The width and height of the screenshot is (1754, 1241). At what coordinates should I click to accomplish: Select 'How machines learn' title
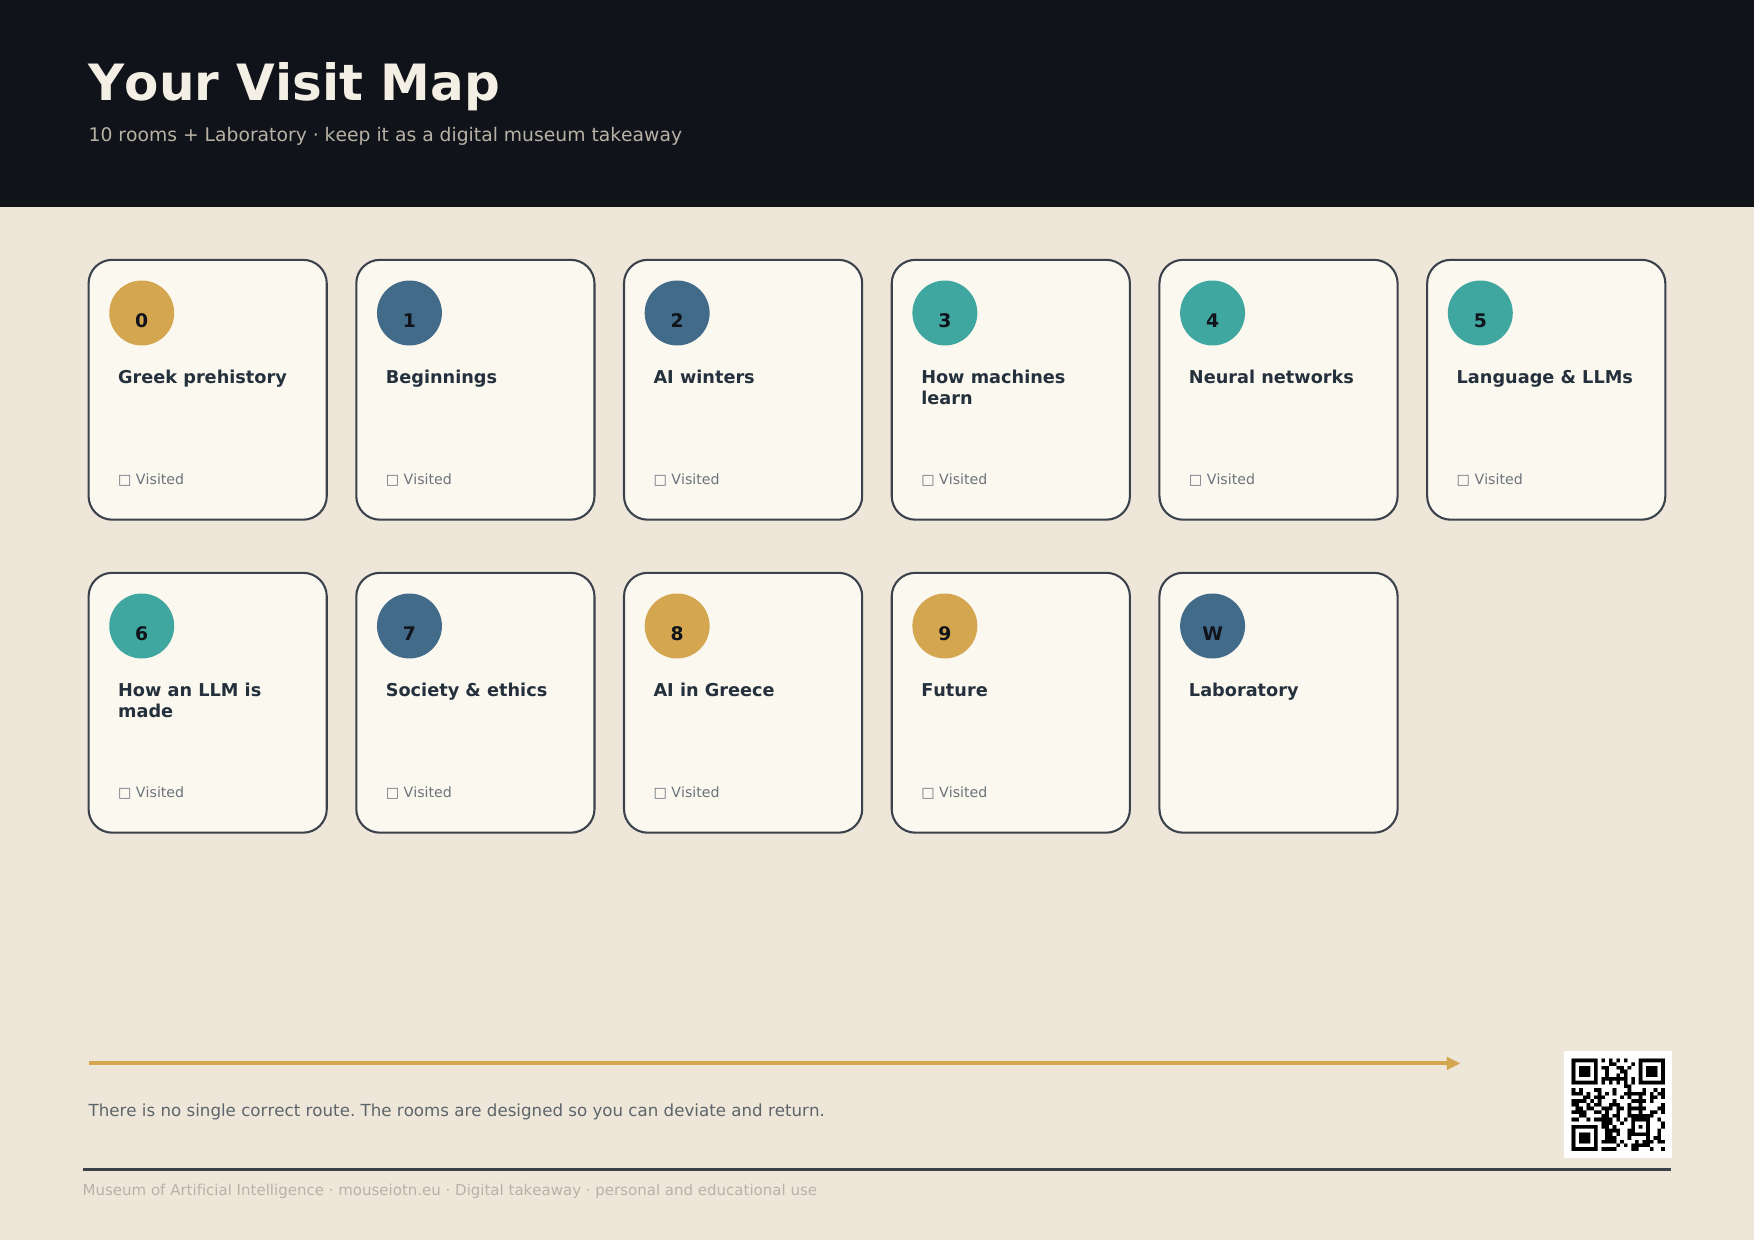(x=993, y=387)
